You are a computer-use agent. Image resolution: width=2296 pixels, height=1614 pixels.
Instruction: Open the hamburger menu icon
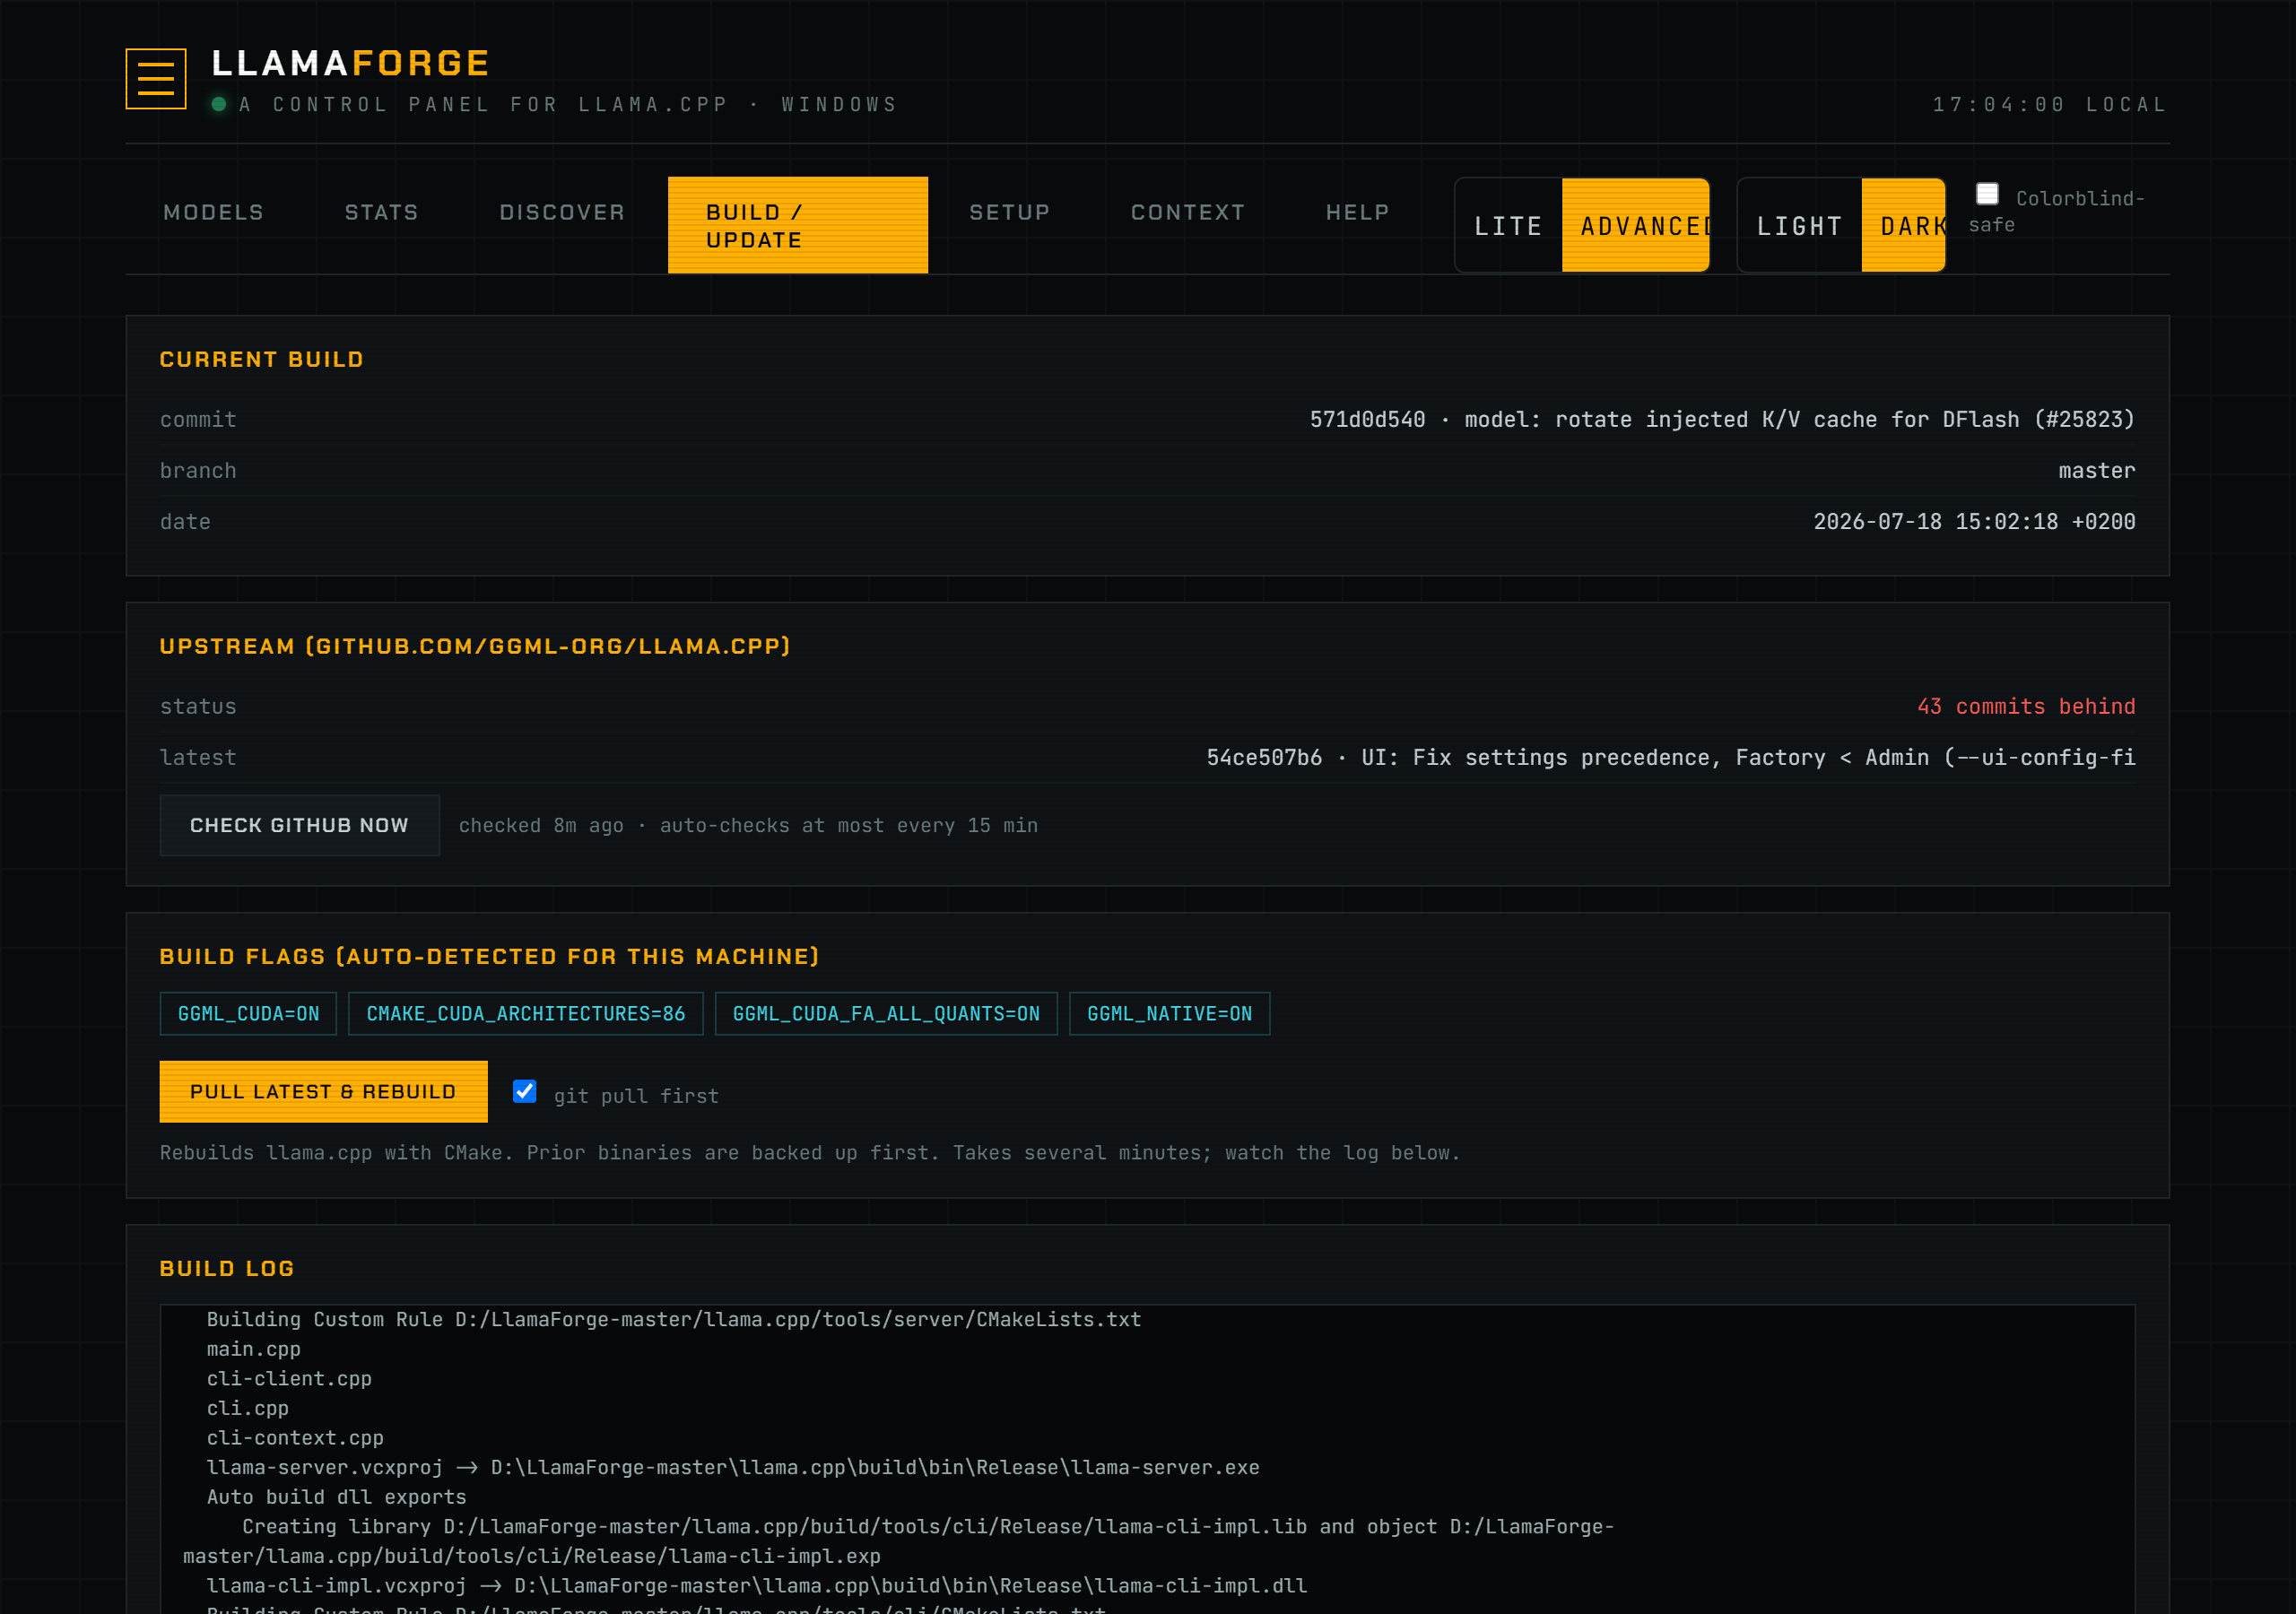[156, 79]
